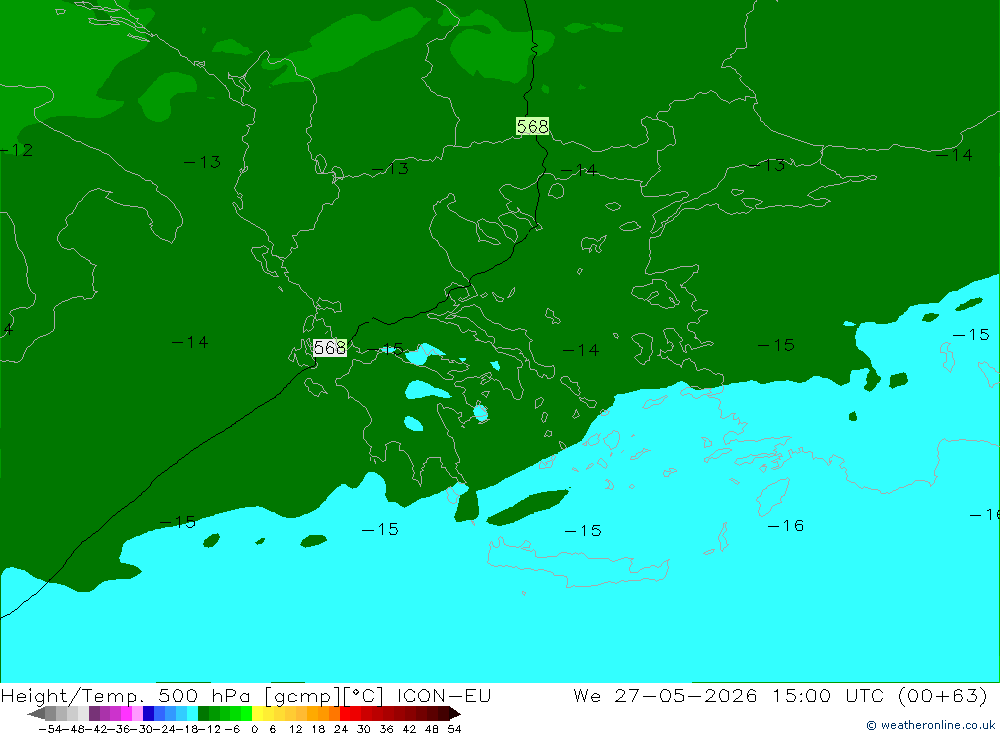Click legend value 30

pos(364,729)
